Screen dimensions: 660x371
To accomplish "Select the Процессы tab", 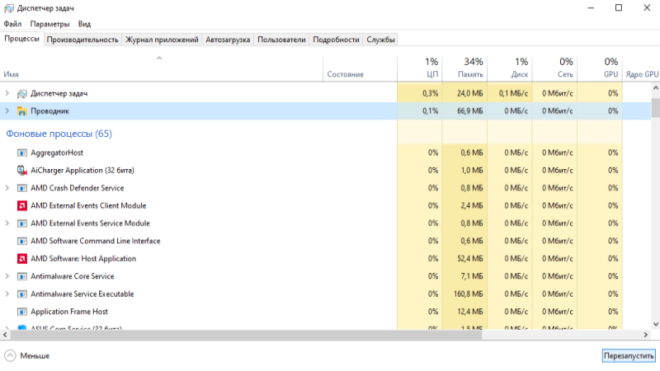I will [x=22, y=39].
